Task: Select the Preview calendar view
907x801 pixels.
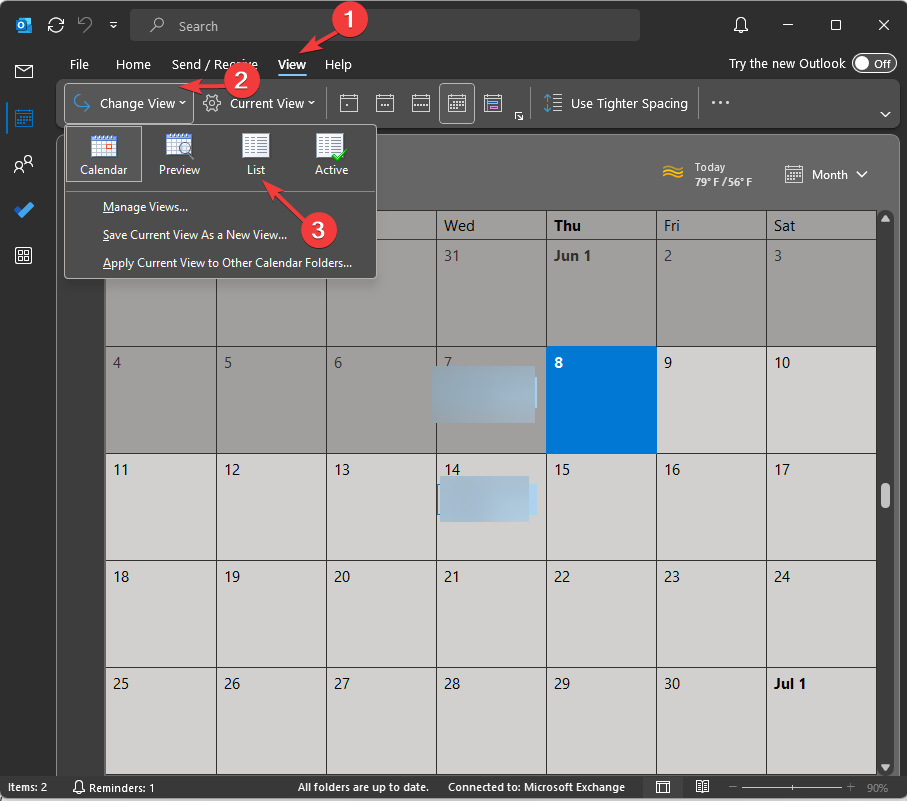Action: point(179,152)
